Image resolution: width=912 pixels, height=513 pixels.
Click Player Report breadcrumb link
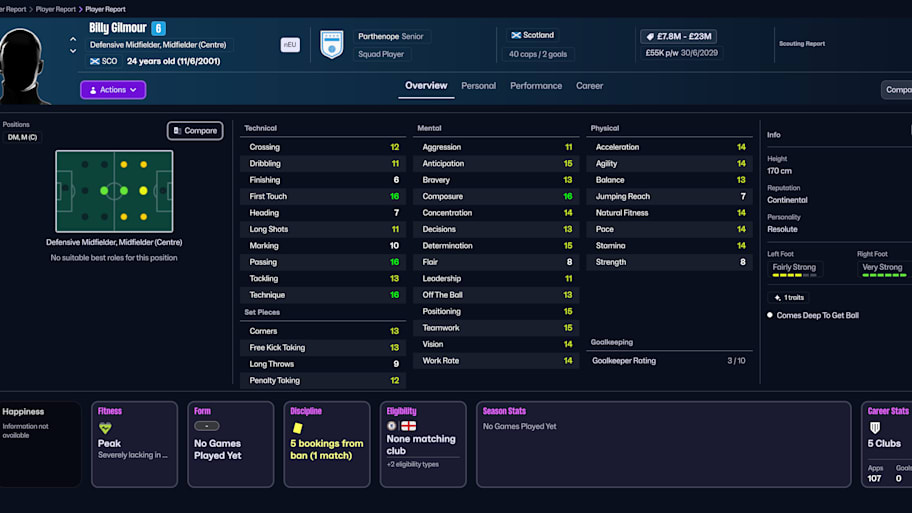[x=56, y=9]
